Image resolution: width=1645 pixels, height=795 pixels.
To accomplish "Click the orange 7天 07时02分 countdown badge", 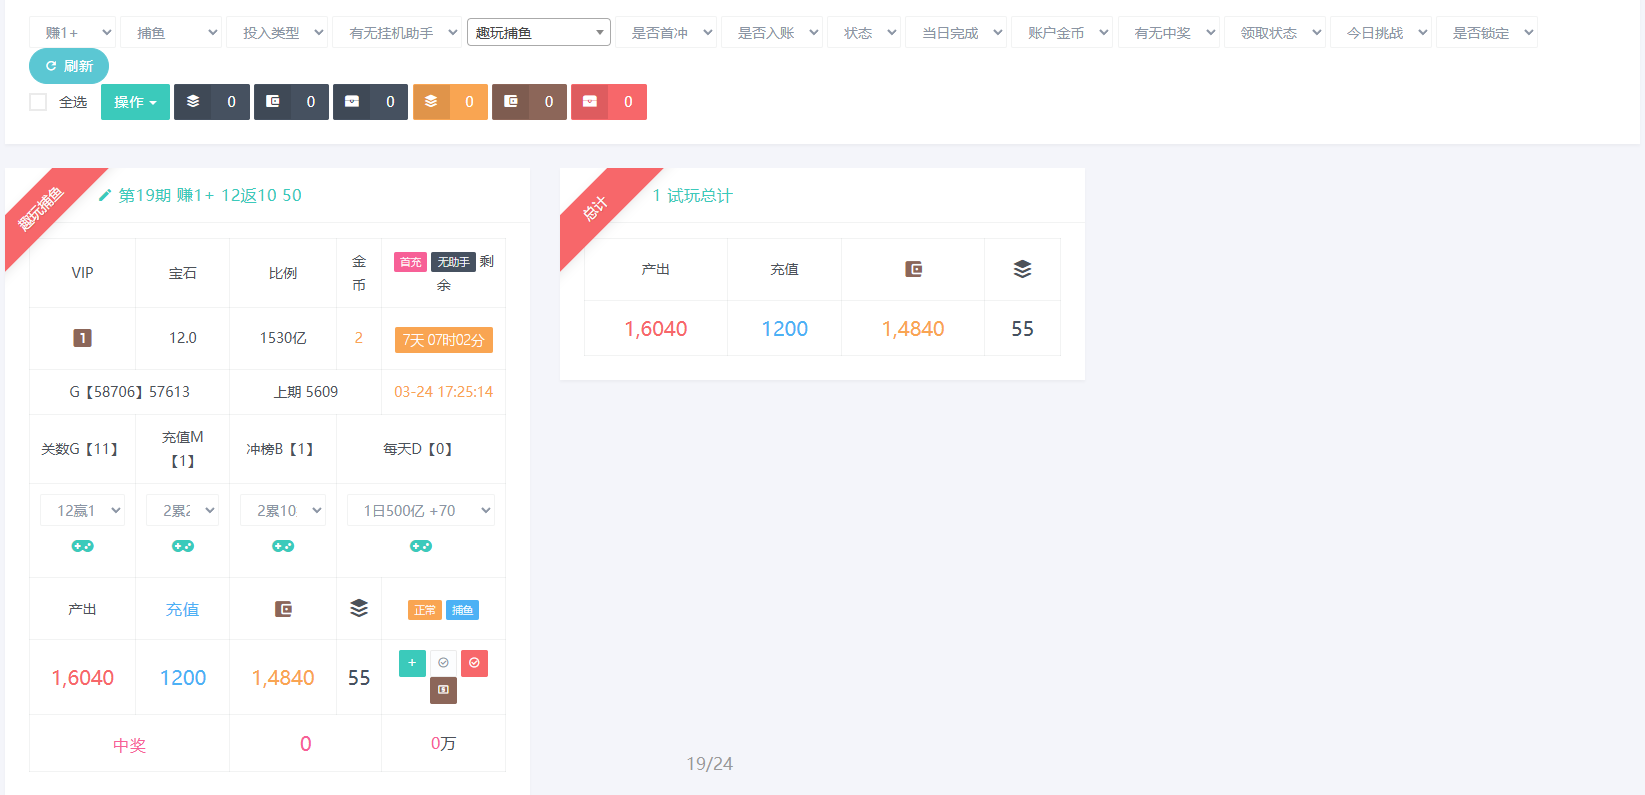I will pyautogui.click(x=443, y=340).
